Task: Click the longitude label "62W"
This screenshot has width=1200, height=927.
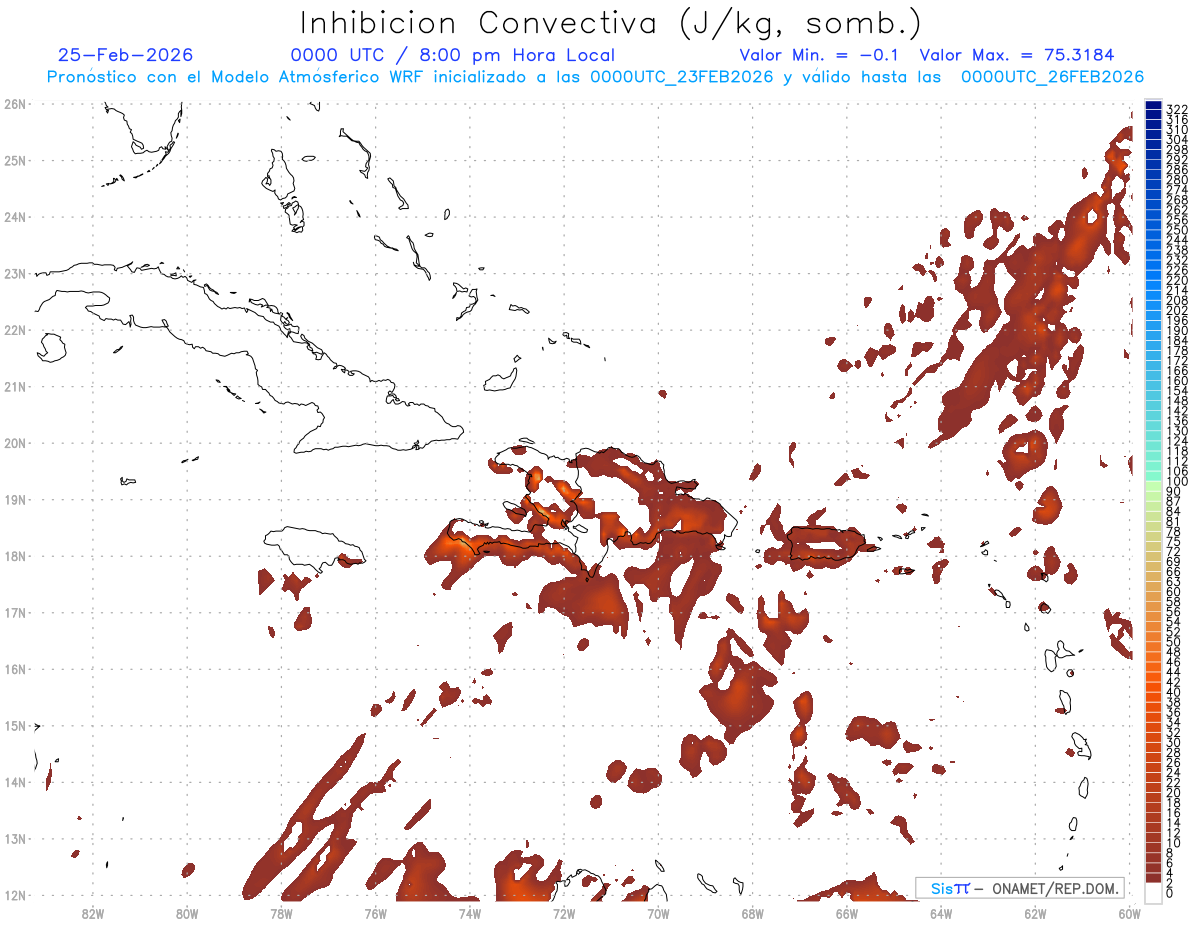Action: 1035,912
